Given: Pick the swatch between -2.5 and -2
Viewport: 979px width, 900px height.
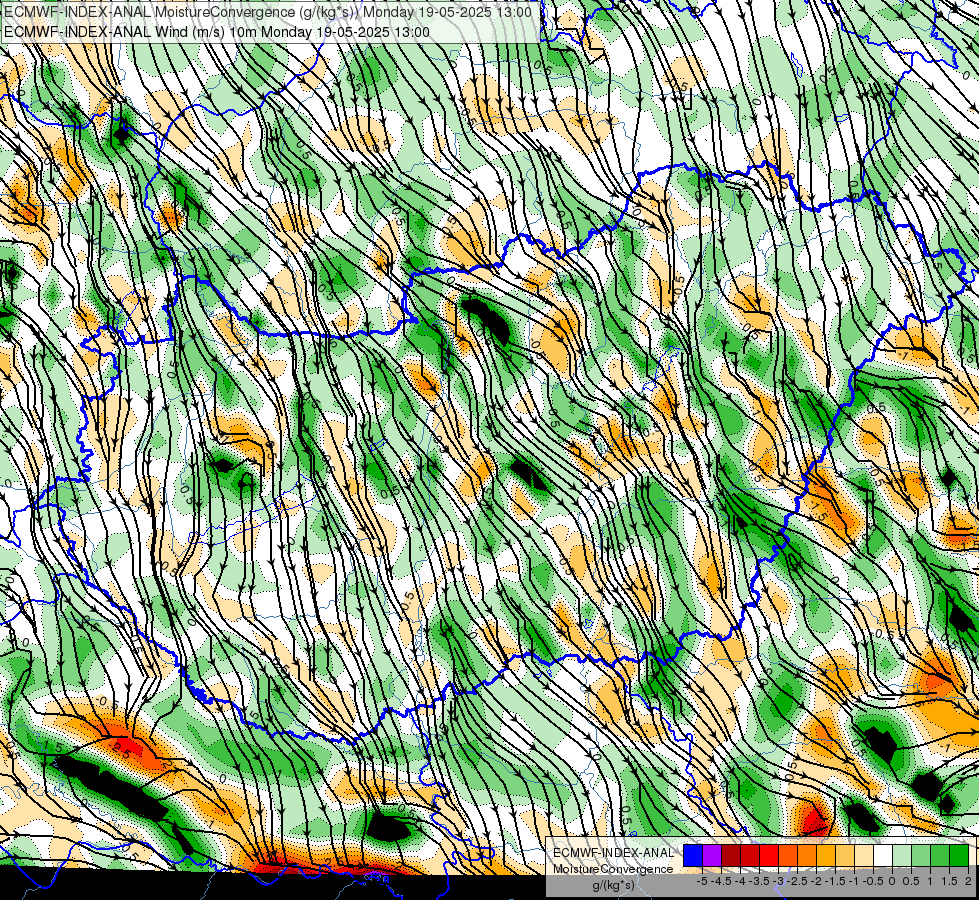Looking at the screenshot, I should click(807, 855).
